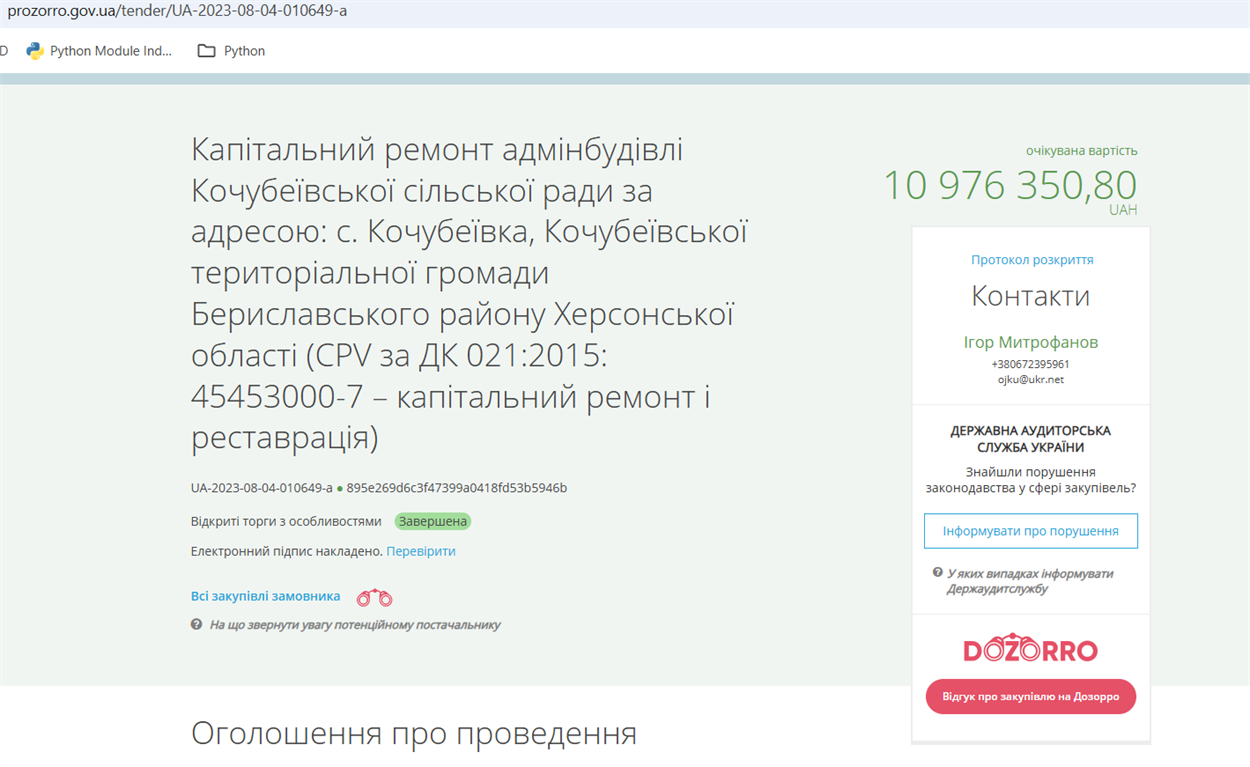Viewport: 1250px width, 767px height.
Task: Click Оголошення про проведення heading
Action: (414, 733)
